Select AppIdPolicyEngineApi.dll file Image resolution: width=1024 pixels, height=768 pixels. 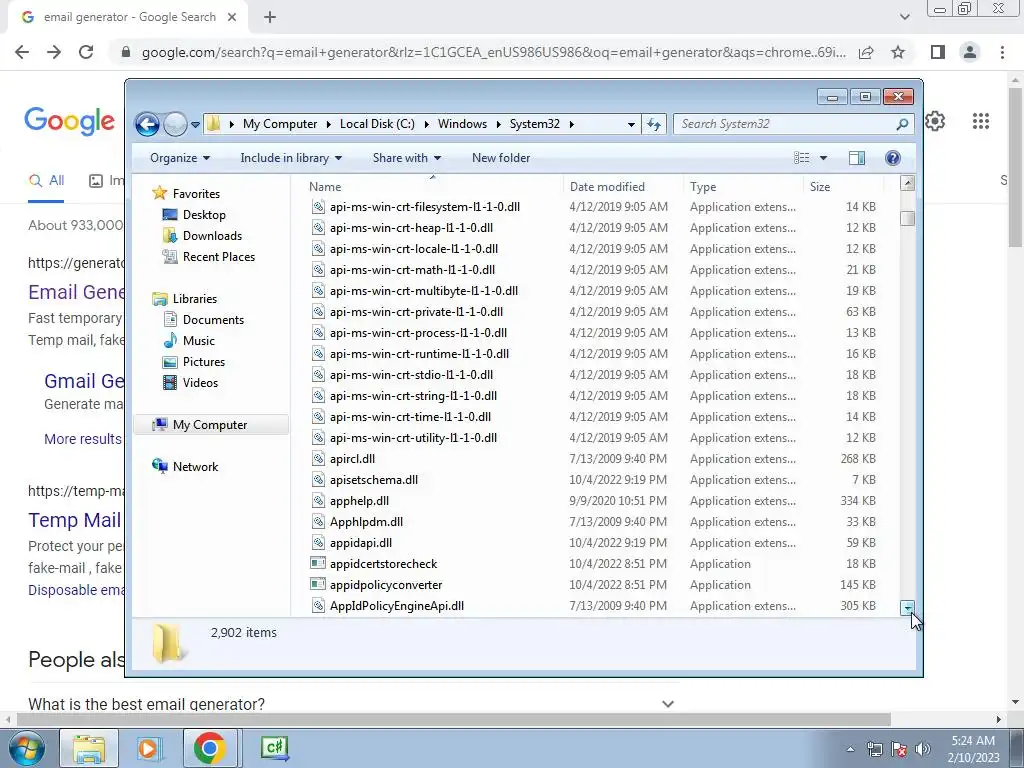coord(397,606)
